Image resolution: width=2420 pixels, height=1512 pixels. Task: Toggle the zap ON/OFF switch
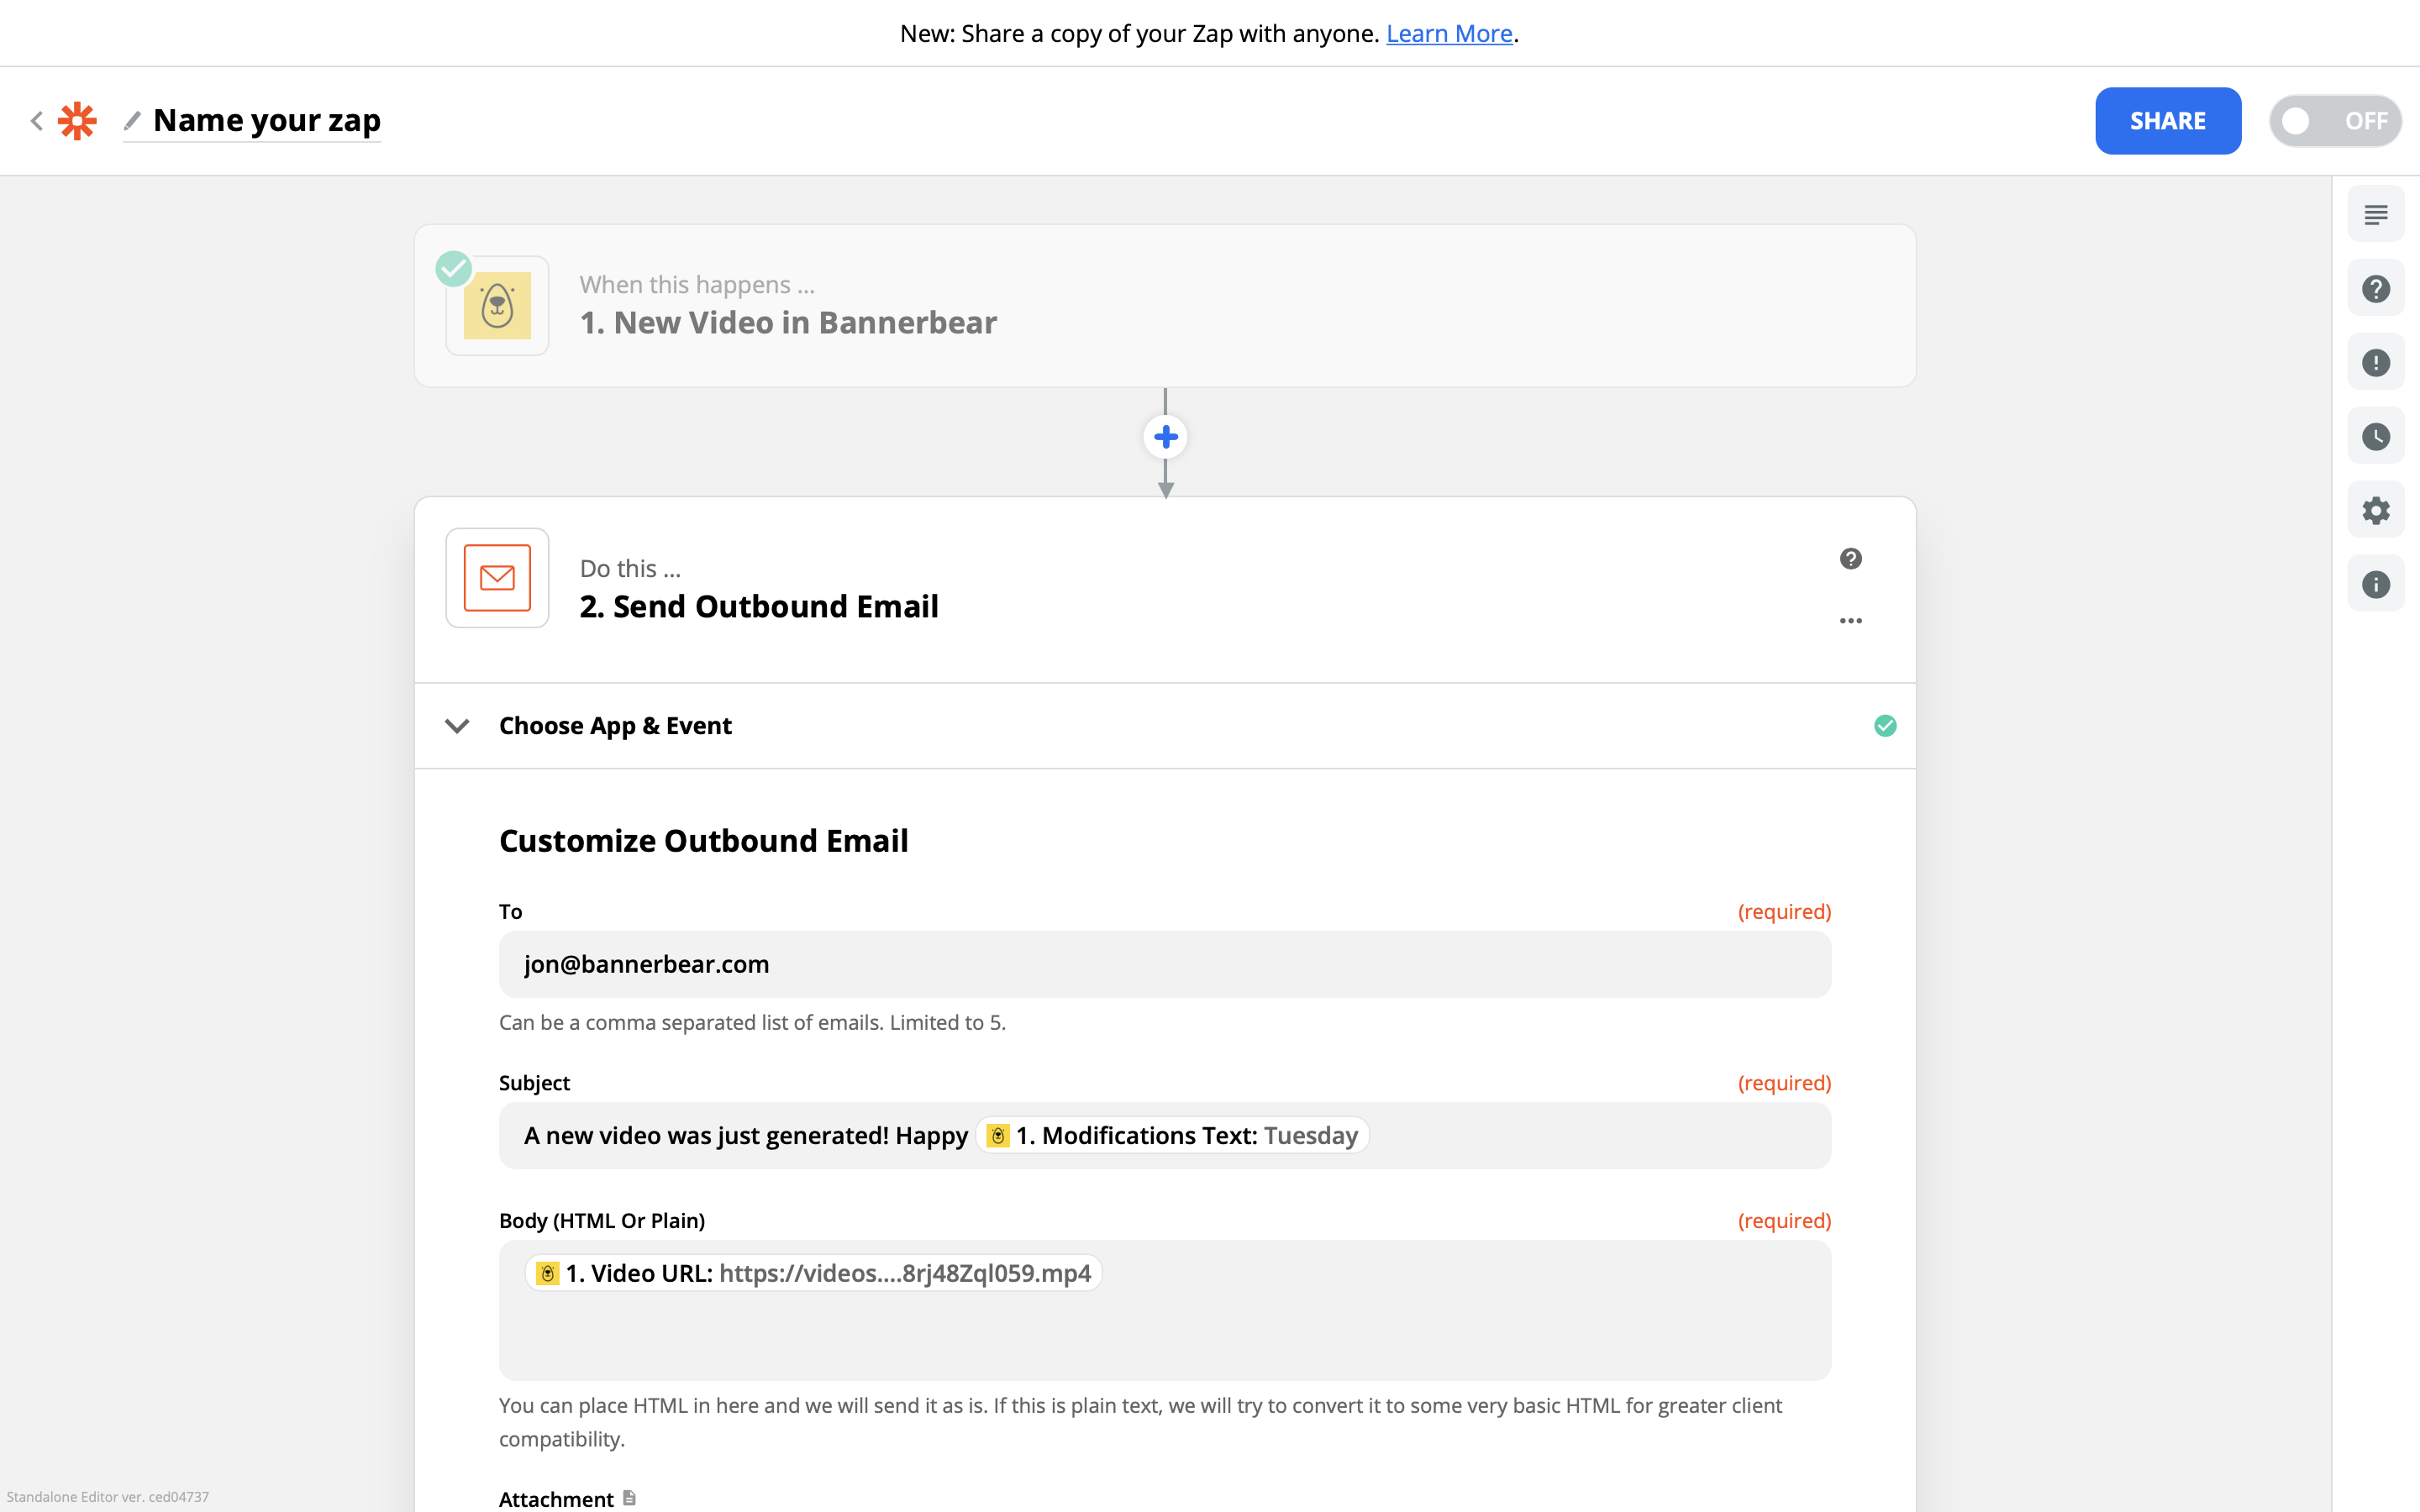tap(2334, 121)
